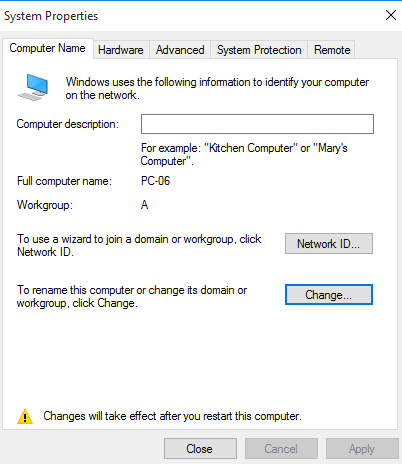Click the System Properties title bar text
Viewport: 402px width, 464px height.
(x=51, y=16)
